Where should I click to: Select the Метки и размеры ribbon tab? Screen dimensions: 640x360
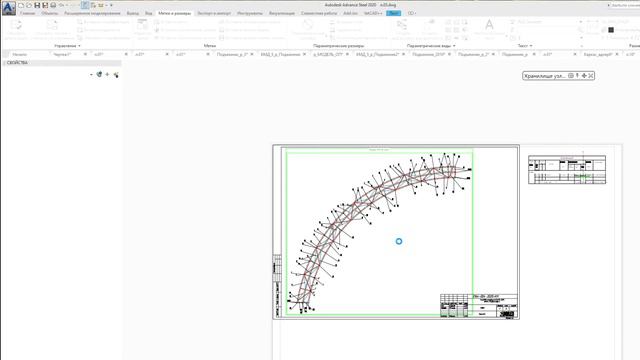pyautogui.click(x=175, y=13)
